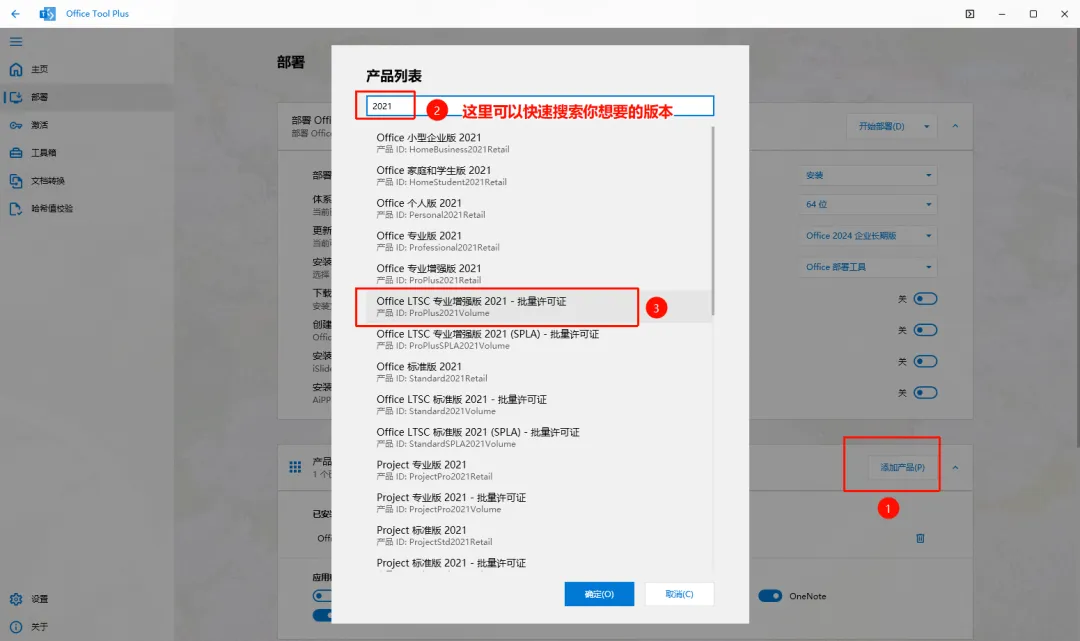The width and height of the screenshot is (1080, 641).
Task: Click the 2021 product search field
Action: click(x=540, y=106)
